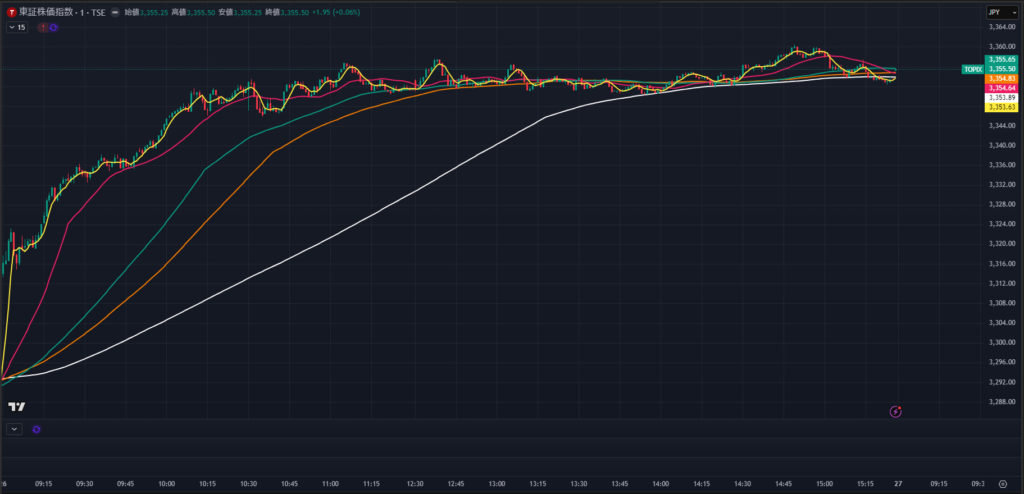Click the green 3,355.65 price label
1024x494 pixels.
point(1002,60)
